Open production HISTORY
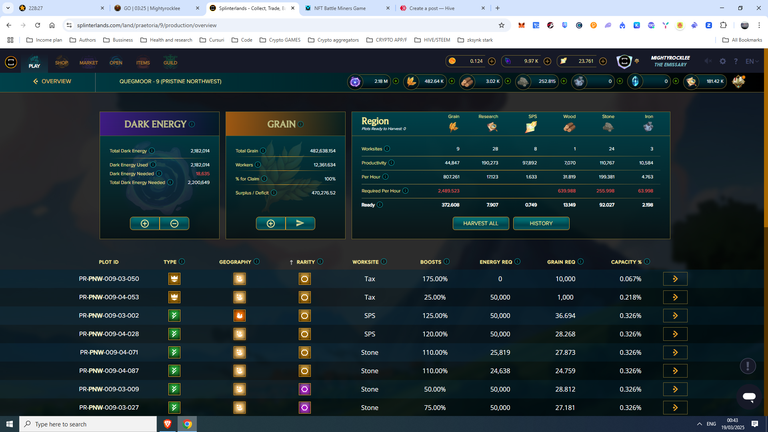Image resolution: width=768 pixels, height=432 pixels. click(x=541, y=223)
